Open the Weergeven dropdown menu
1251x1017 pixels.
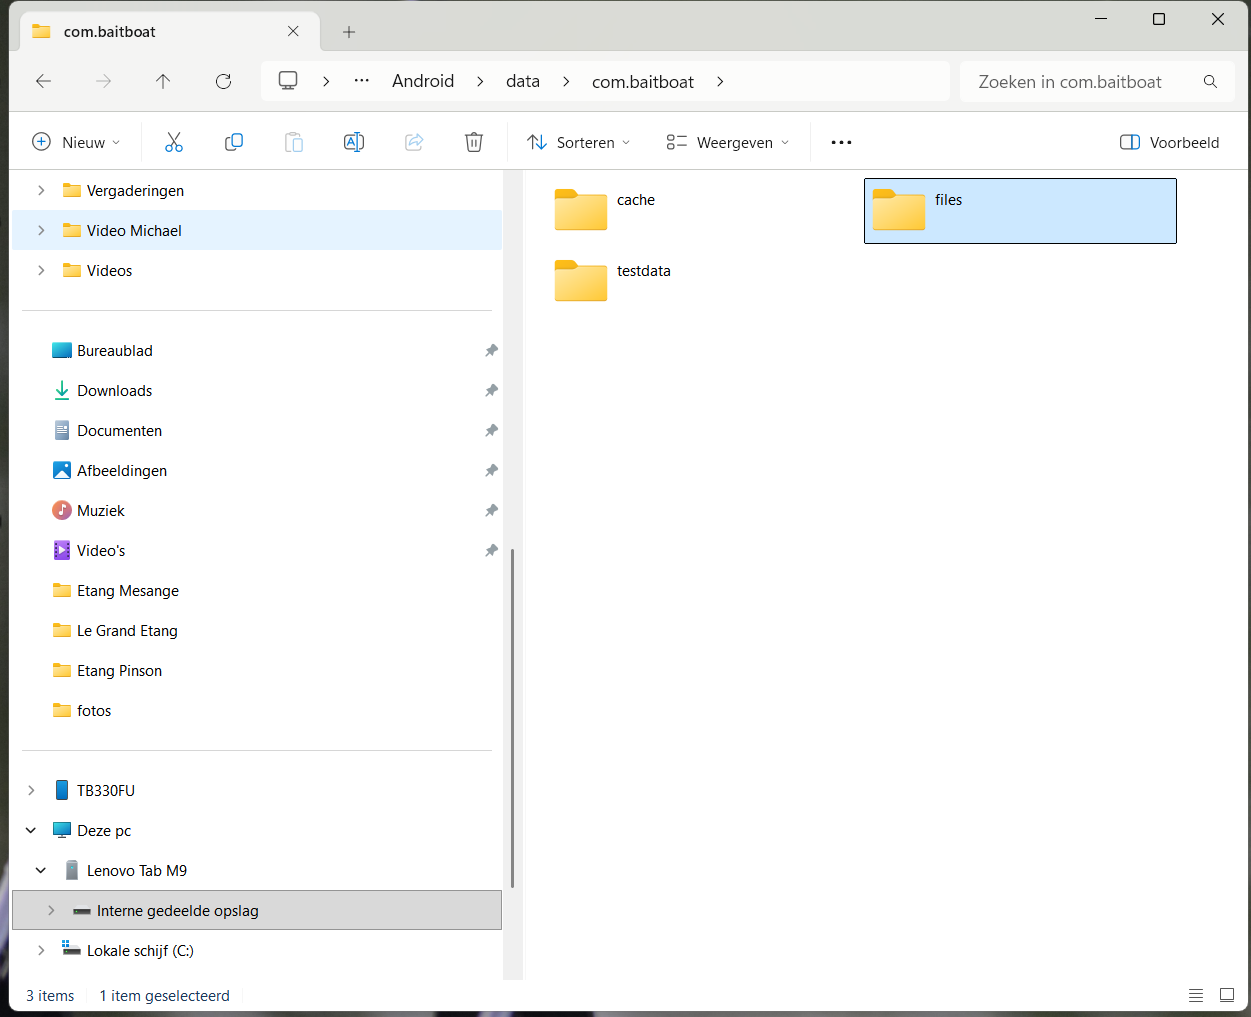coord(728,142)
